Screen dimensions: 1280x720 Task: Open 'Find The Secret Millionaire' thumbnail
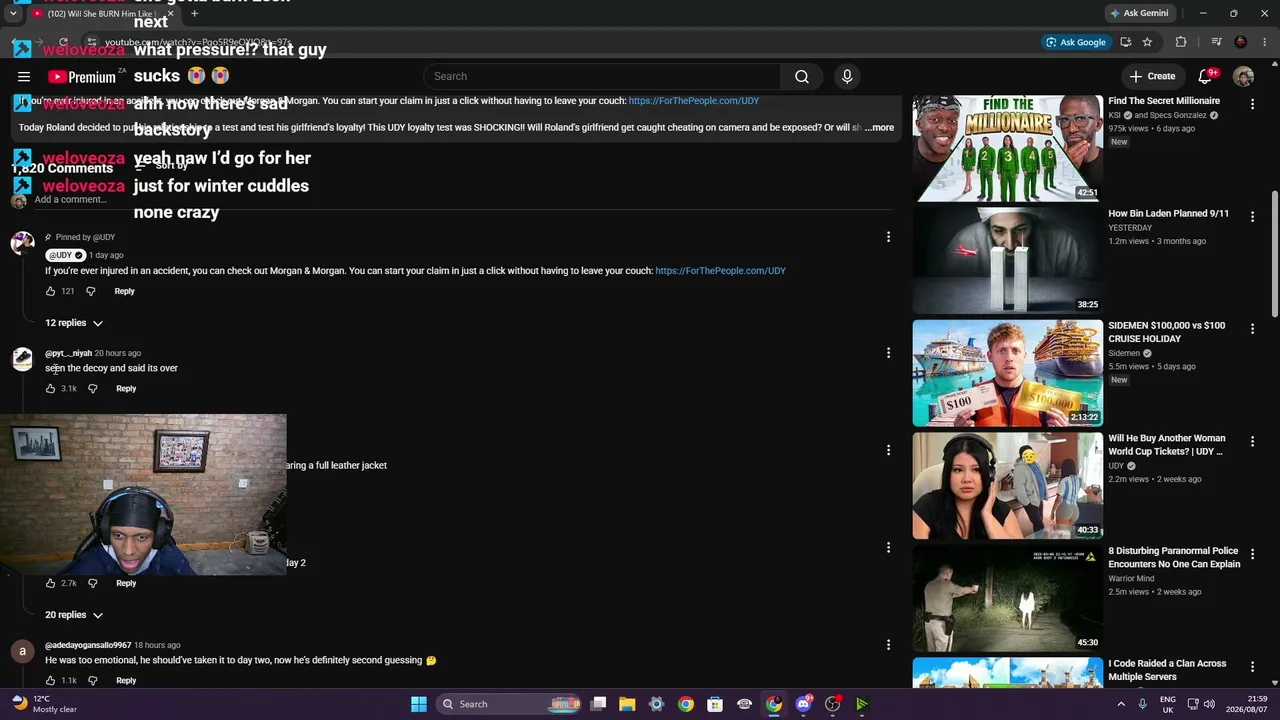click(1007, 148)
